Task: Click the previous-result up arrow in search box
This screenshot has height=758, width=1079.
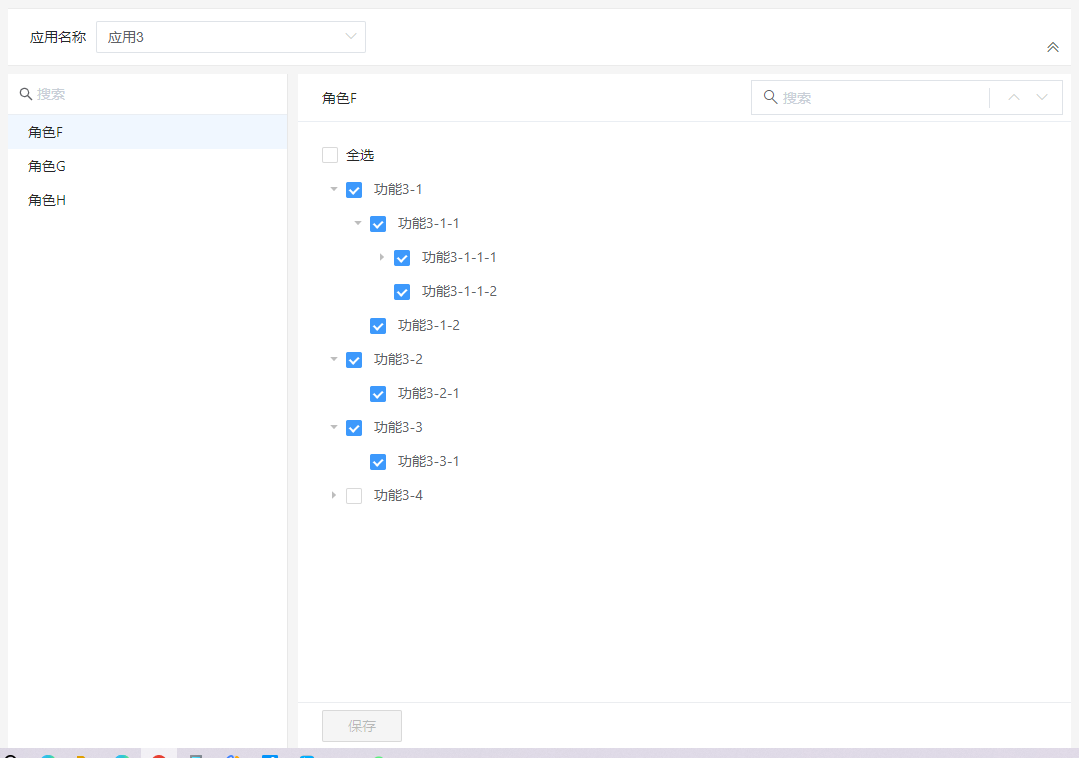Action: tap(1014, 98)
